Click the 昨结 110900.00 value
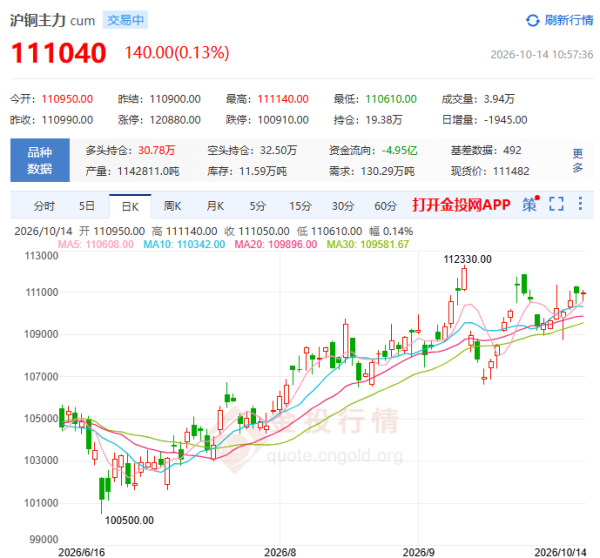The height and width of the screenshot is (558, 600). [x=175, y=99]
